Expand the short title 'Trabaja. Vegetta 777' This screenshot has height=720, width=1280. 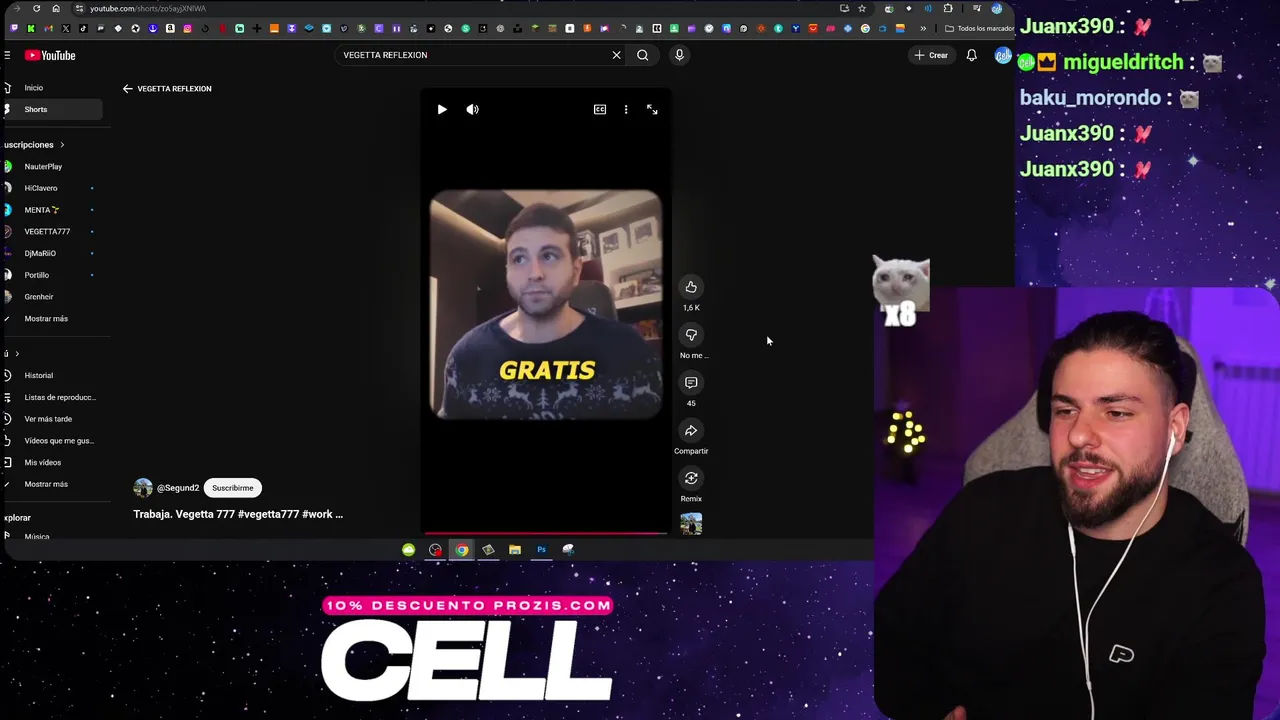click(x=238, y=514)
